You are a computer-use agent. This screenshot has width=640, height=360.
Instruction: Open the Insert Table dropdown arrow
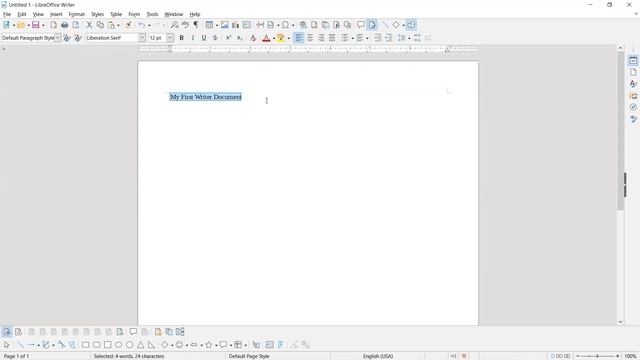click(x=217, y=25)
